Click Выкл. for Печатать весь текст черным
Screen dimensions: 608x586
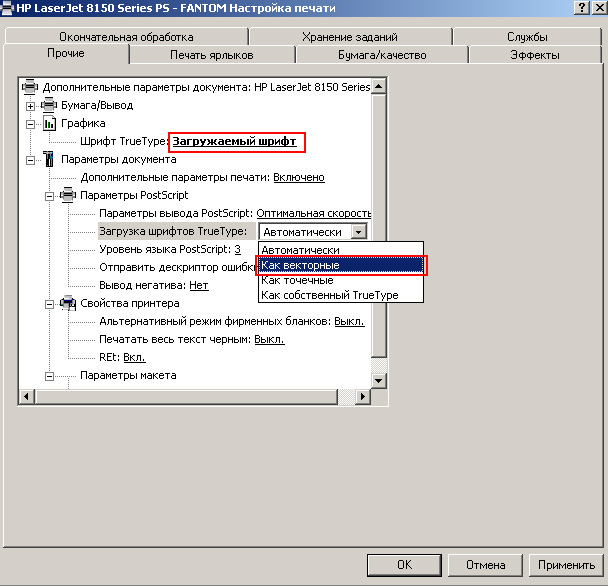(269, 339)
